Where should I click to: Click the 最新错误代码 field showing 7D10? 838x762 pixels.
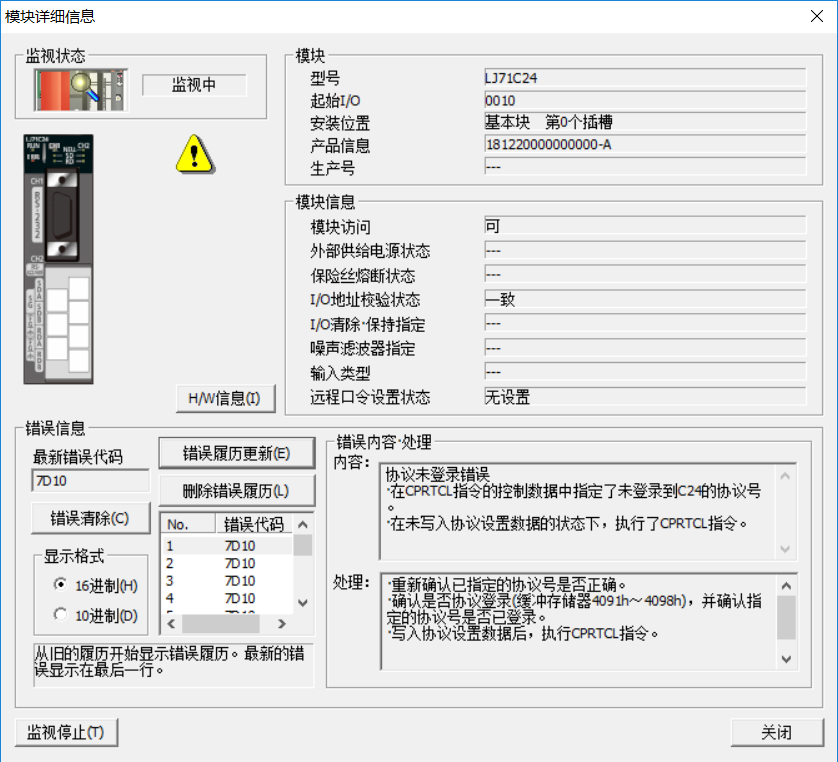[90, 482]
